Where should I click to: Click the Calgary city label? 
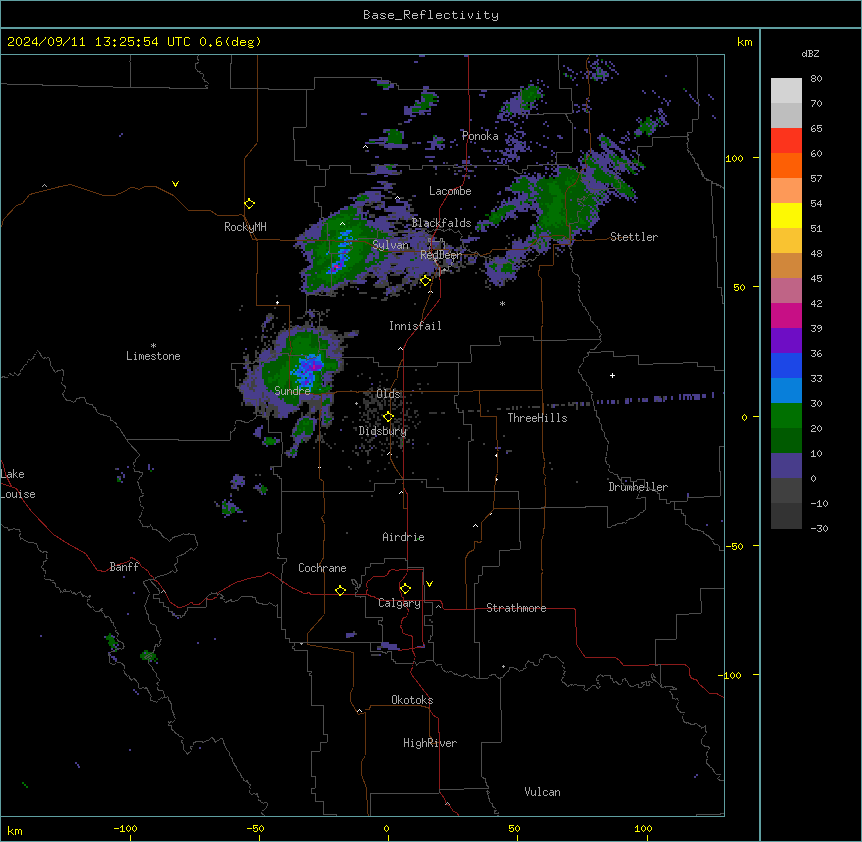click(x=399, y=603)
